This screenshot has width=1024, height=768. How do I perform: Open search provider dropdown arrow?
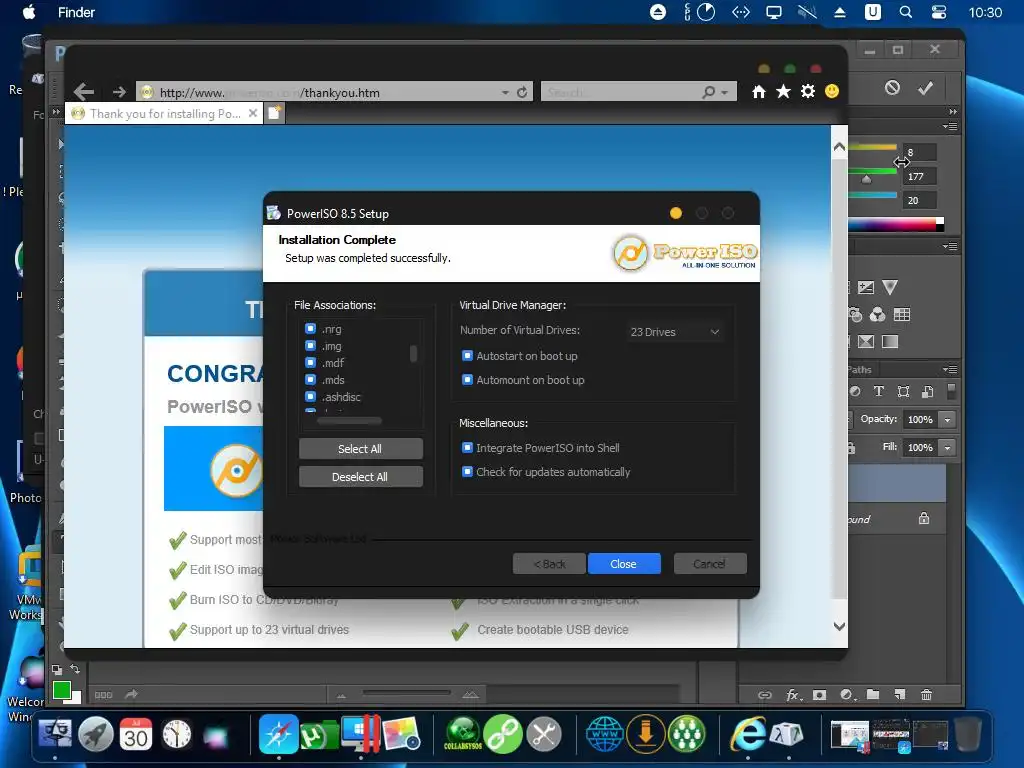tap(725, 93)
